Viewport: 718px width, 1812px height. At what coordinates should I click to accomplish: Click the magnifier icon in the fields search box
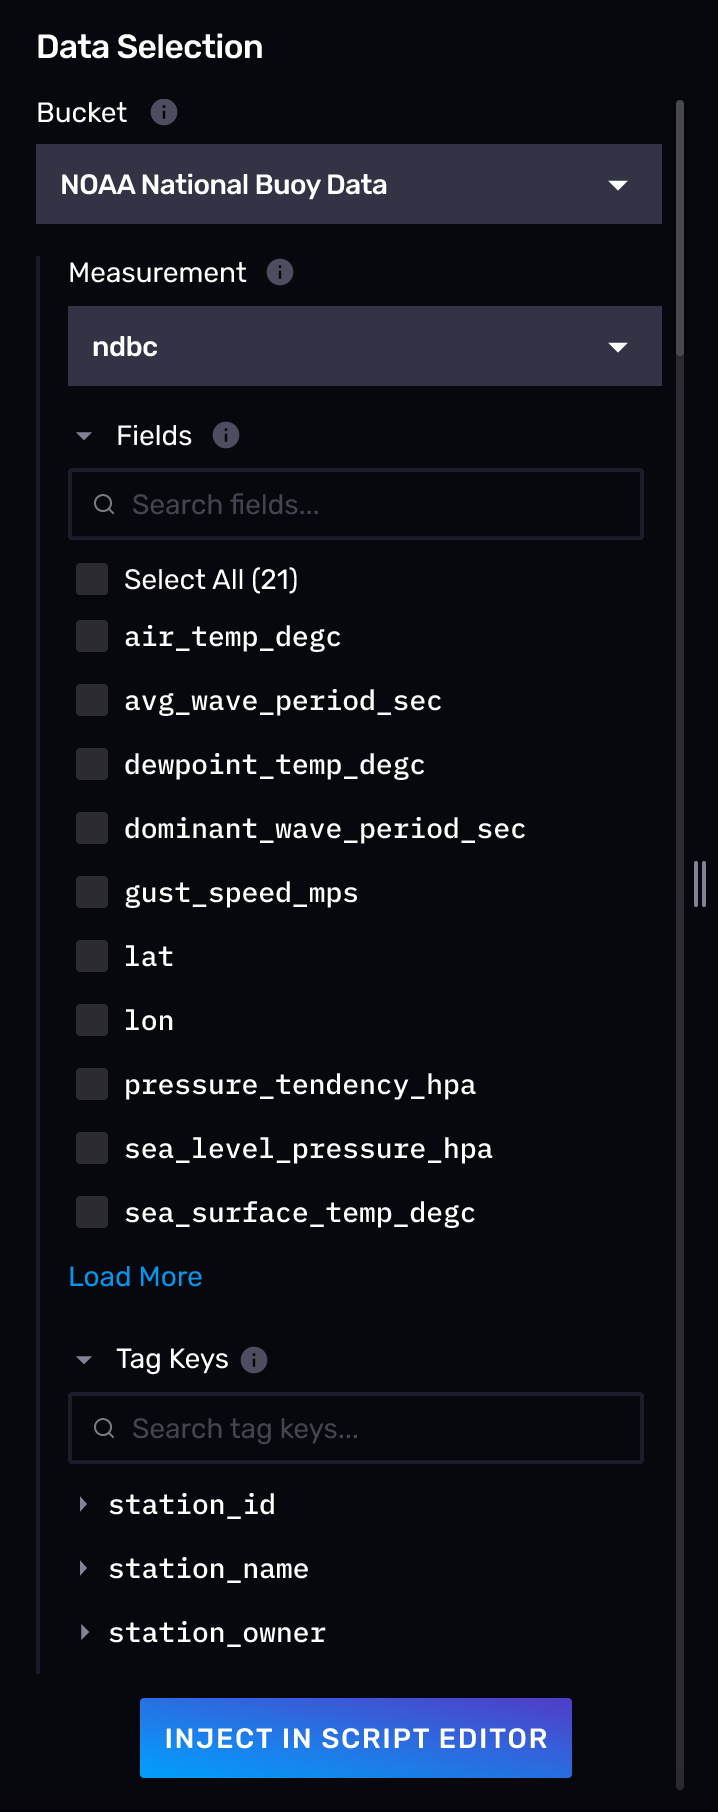point(103,504)
